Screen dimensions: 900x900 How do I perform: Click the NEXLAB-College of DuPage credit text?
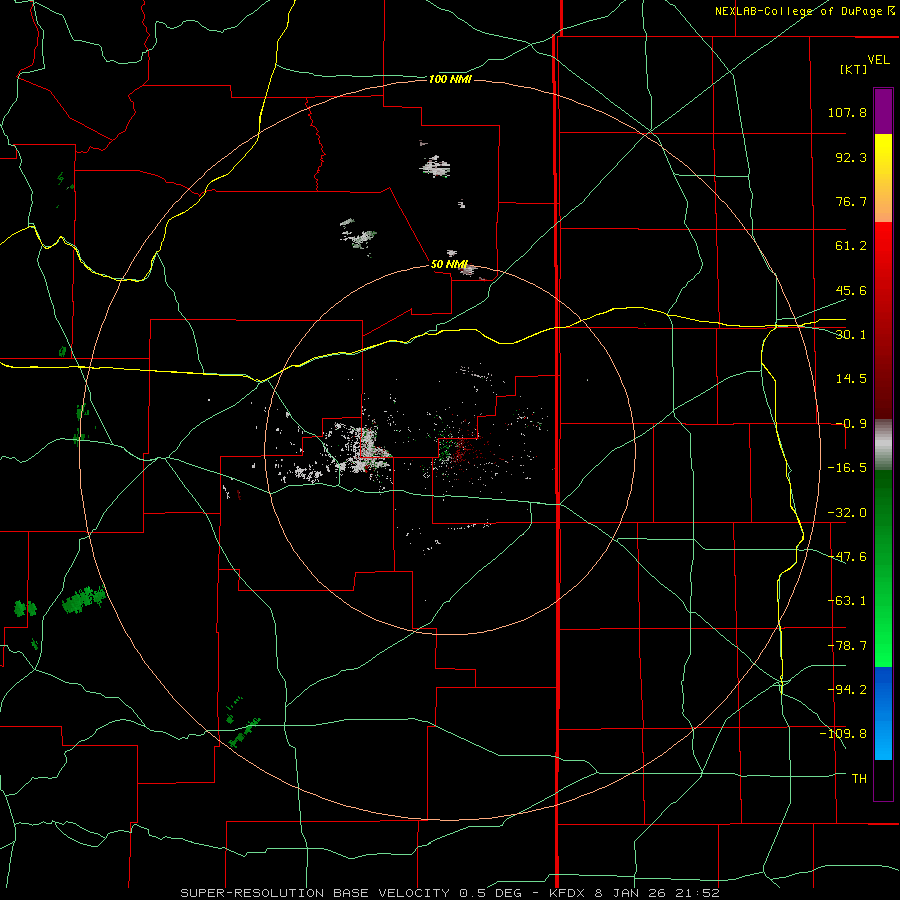coord(804,11)
